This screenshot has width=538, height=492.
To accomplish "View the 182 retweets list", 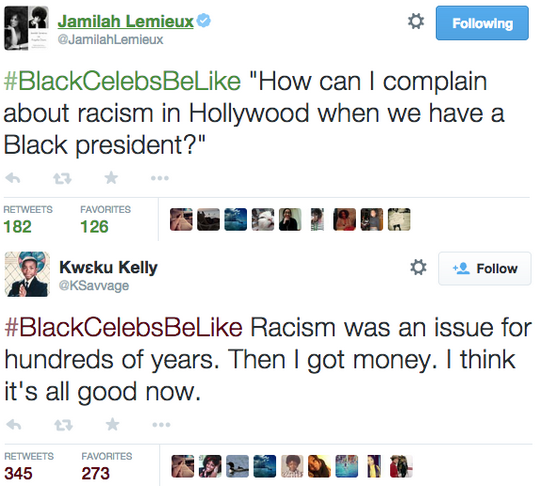I will (28, 220).
